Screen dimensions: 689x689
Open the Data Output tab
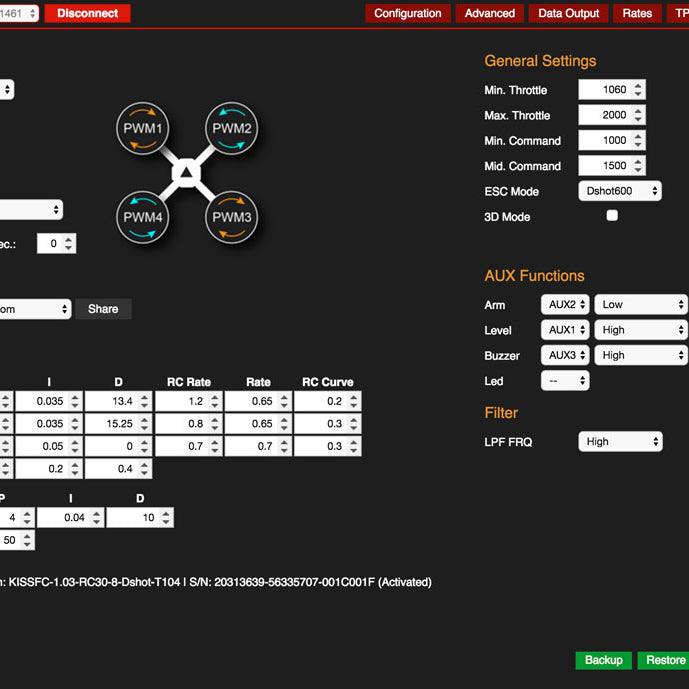(569, 13)
